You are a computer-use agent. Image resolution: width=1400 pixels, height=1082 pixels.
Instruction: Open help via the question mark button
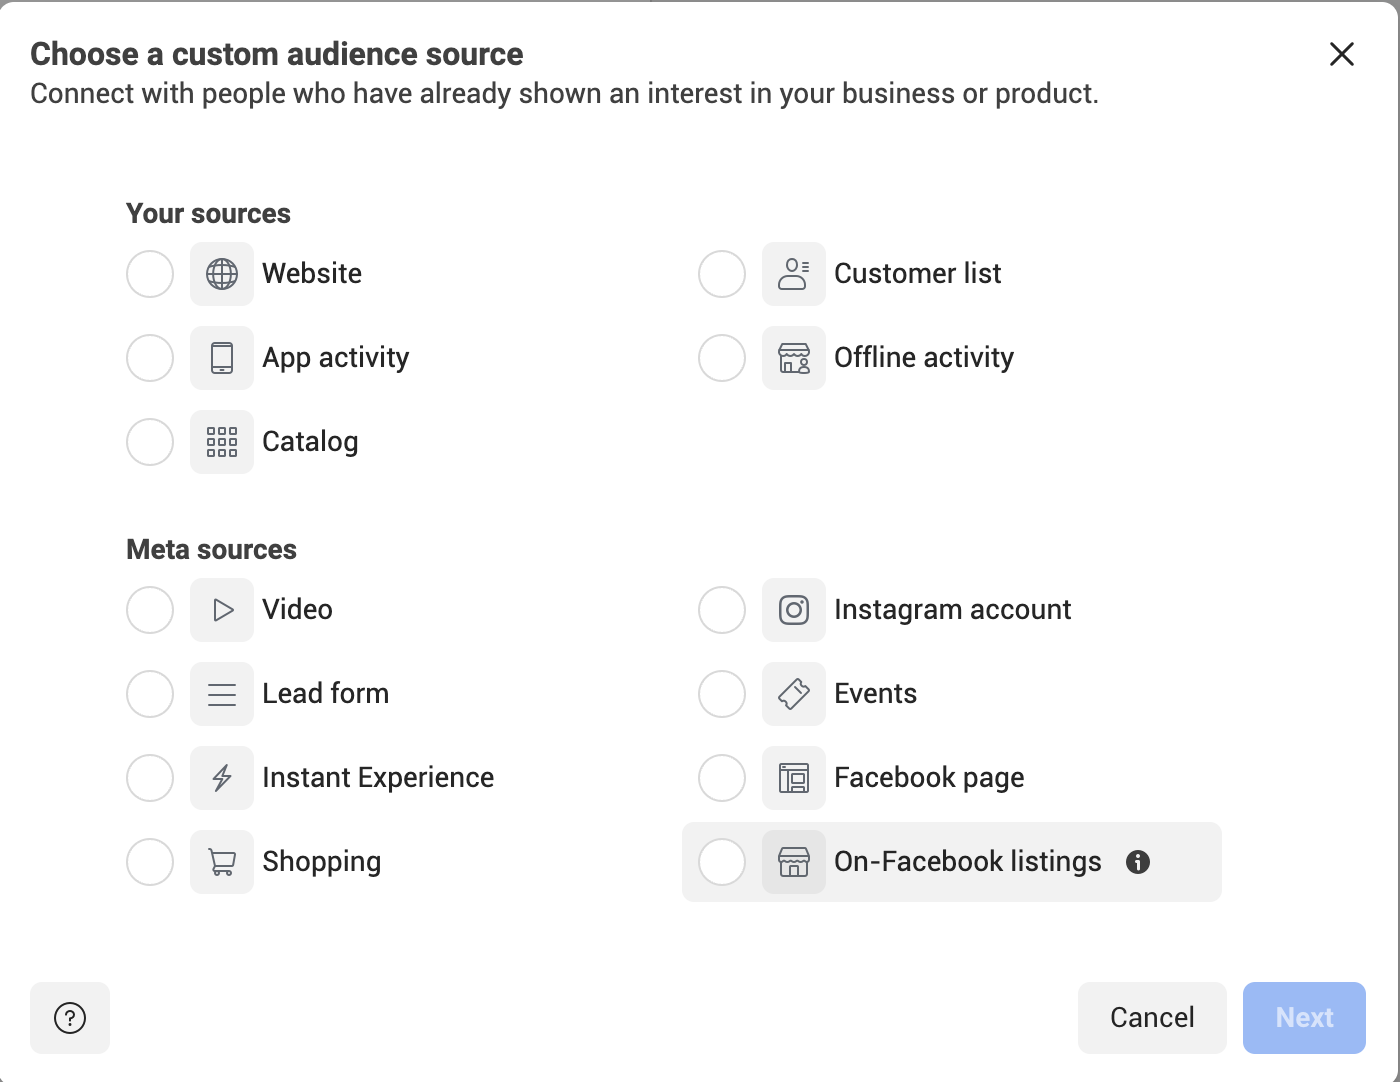pyautogui.click(x=70, y=1018)
